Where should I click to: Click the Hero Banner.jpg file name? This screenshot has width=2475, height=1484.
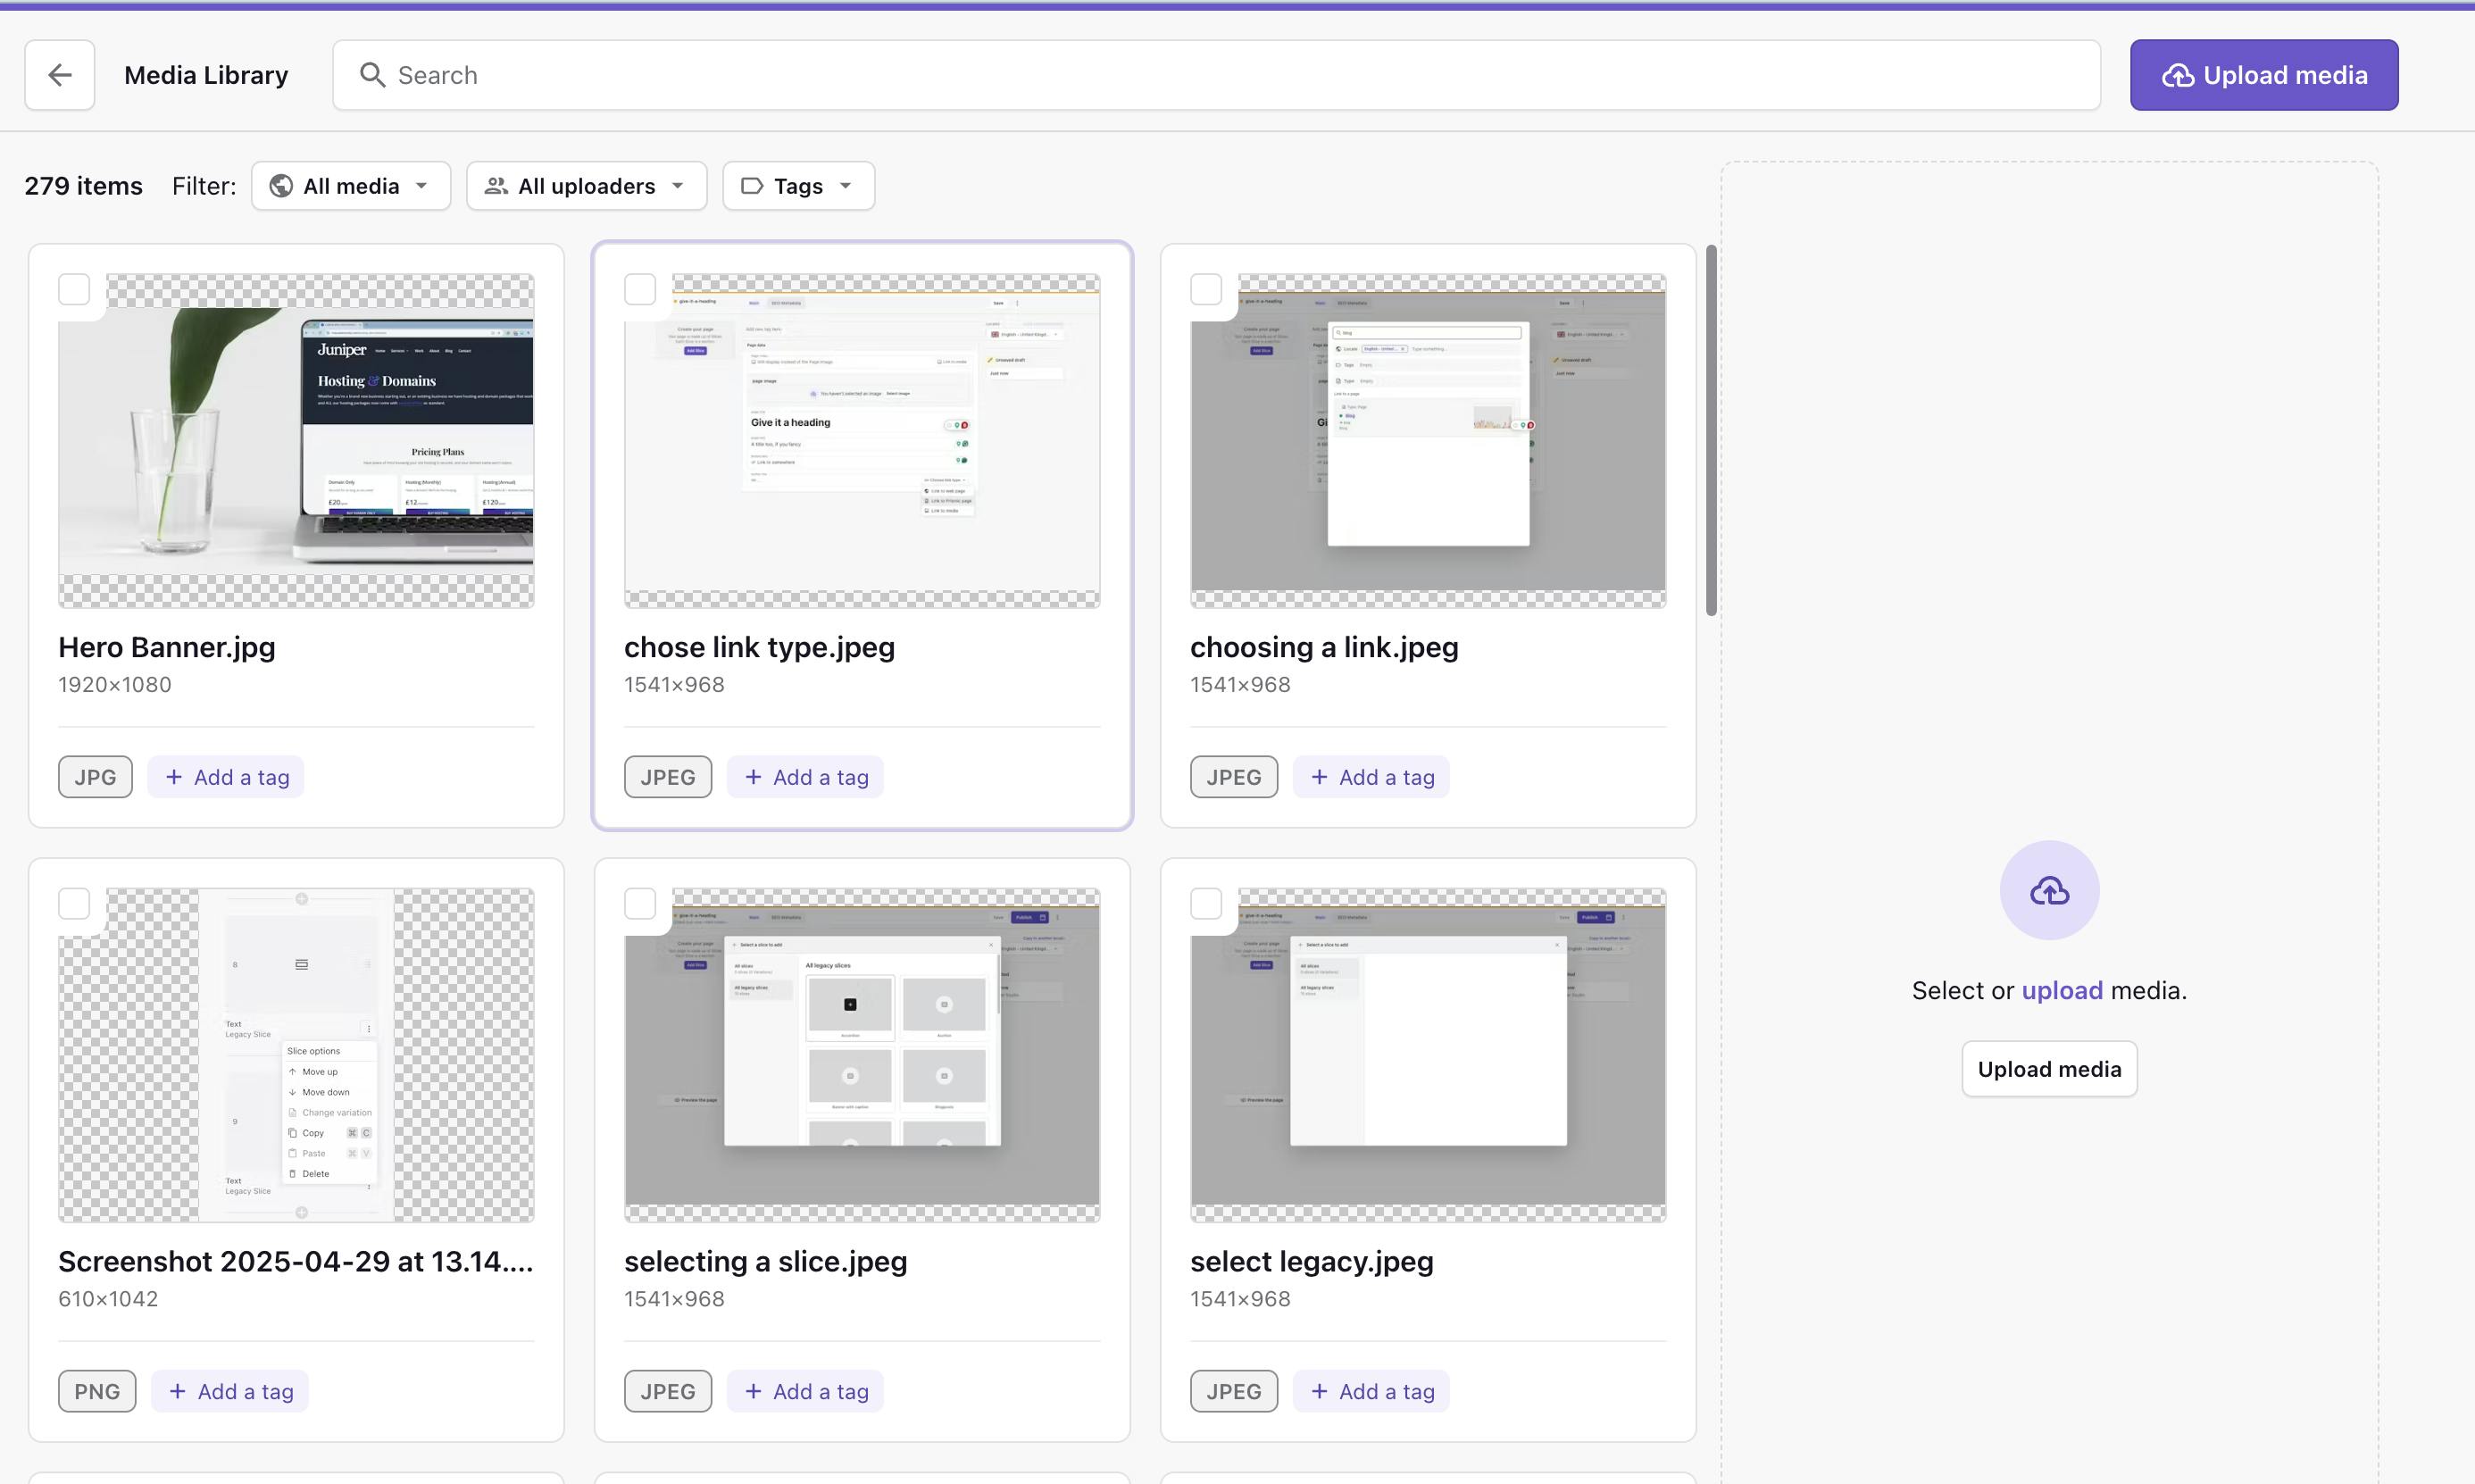coord(167,647)
